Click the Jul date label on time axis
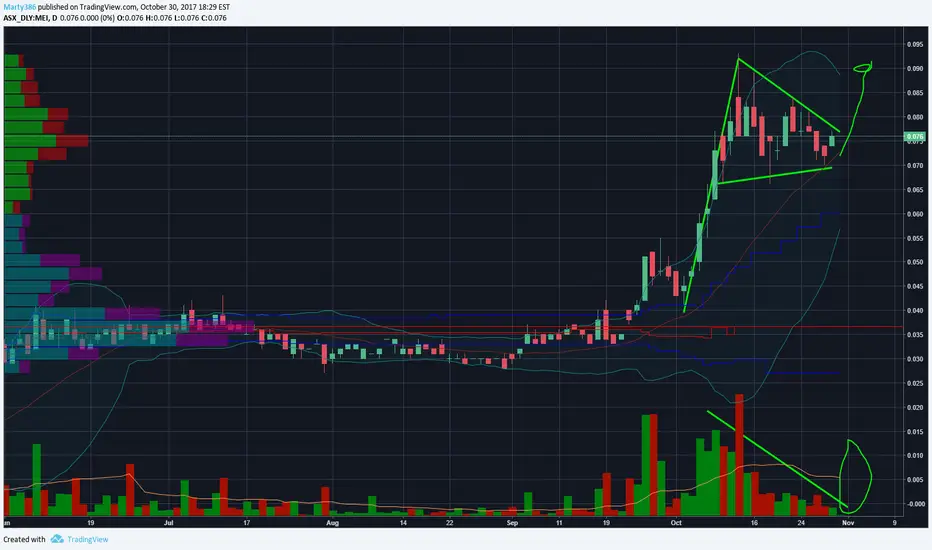This screenshot has width=932, height=550. click(x=169, y=523)
